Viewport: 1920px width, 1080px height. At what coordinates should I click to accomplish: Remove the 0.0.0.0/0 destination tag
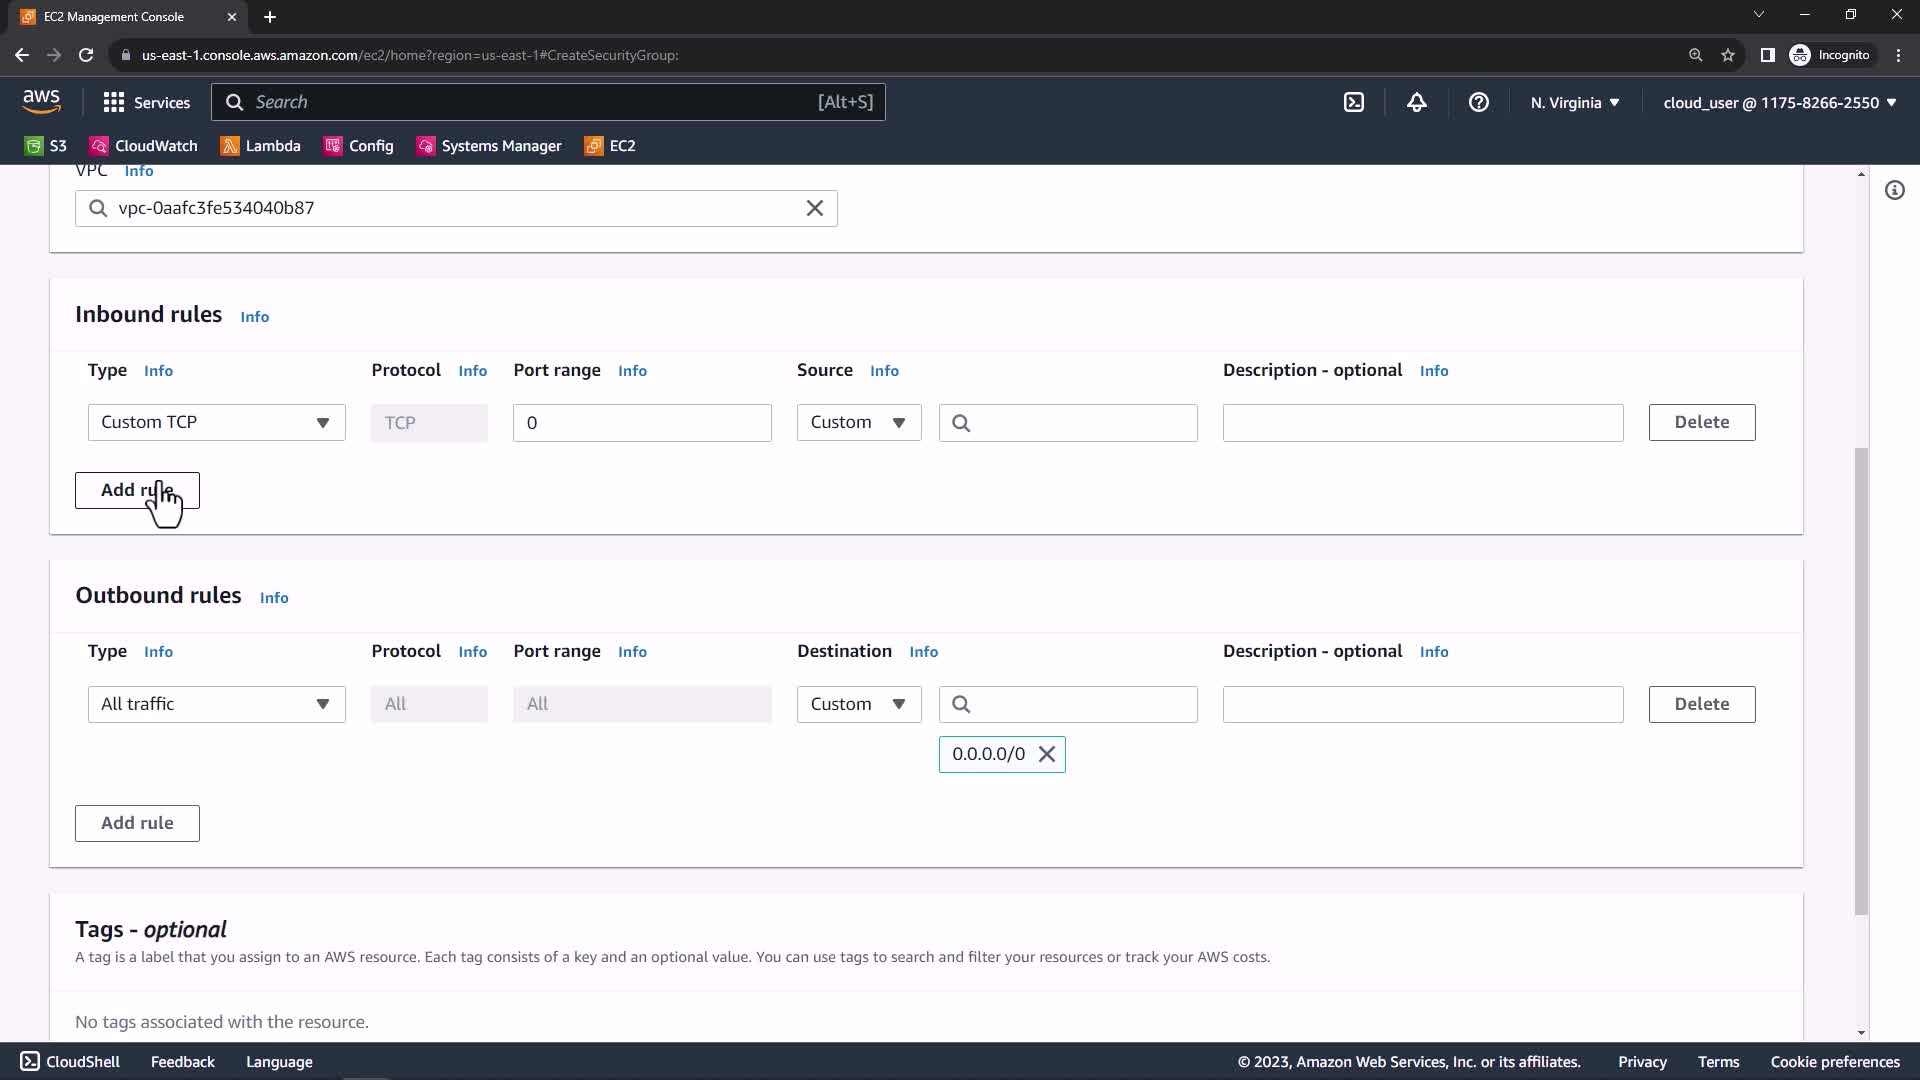[1047, 754]
